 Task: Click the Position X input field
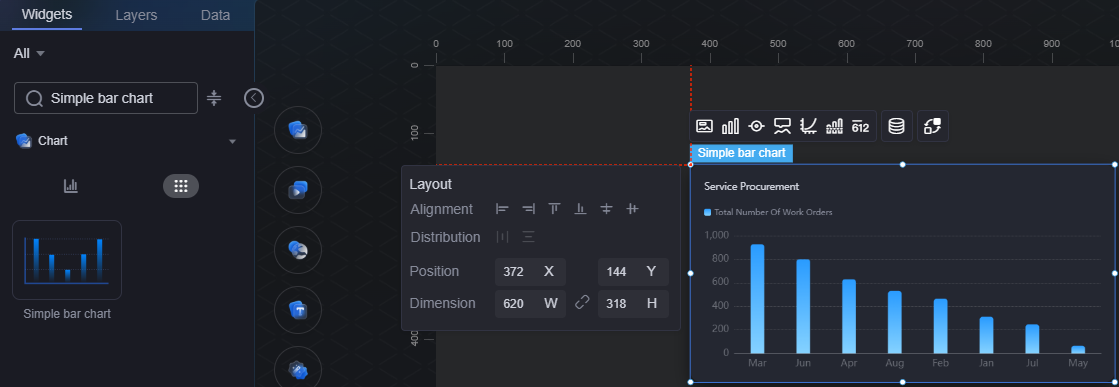[530, 272]
